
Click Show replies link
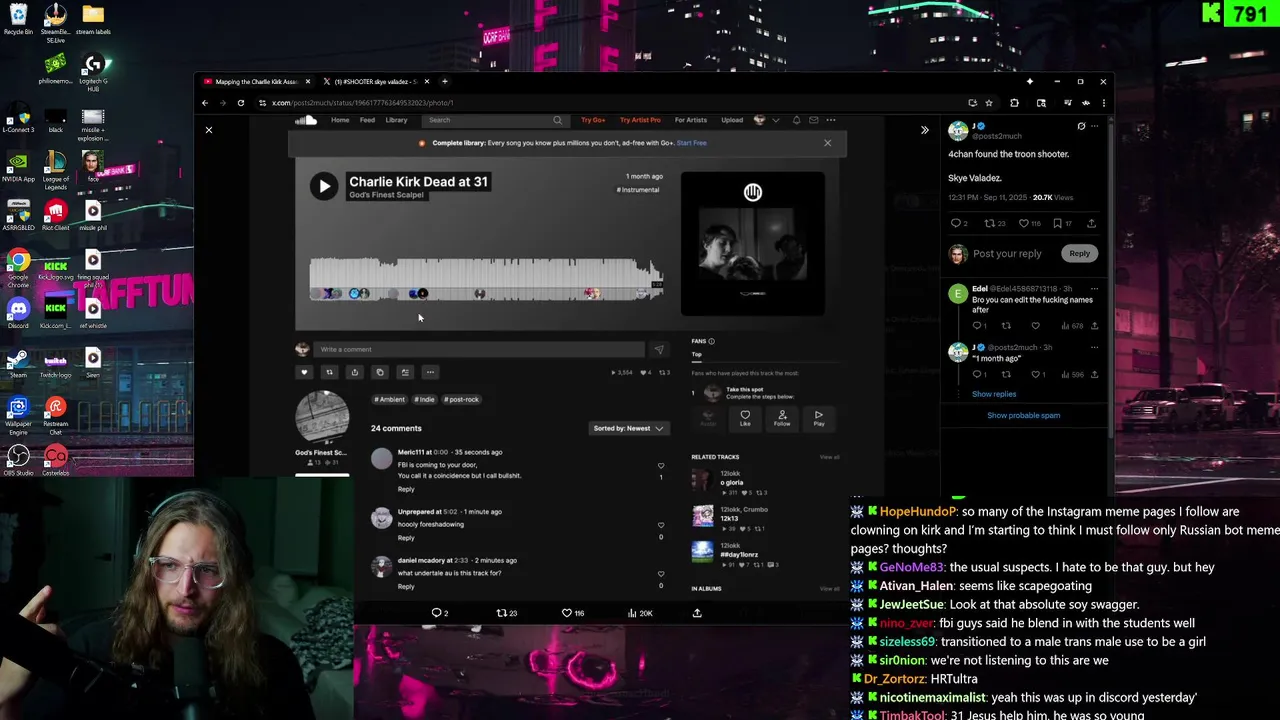tap(994, 394)
